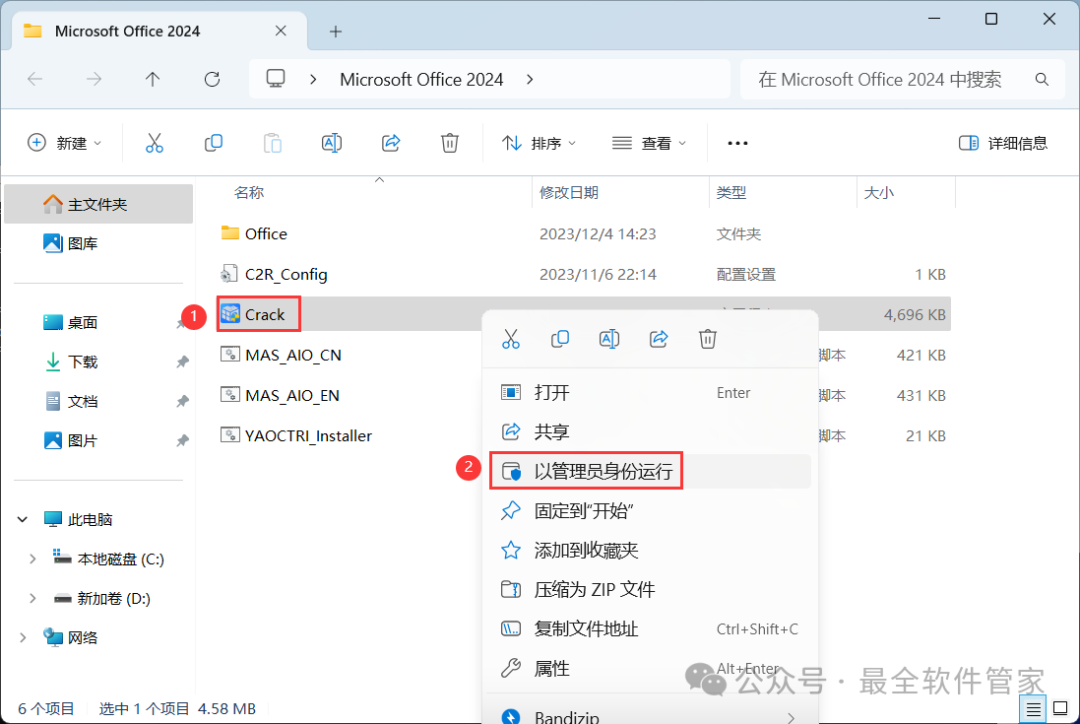Click the Copy icon in the toolbar
The width and height of the screenshot is (1080, 724).
pyautogui.click(x=214, y=143)
